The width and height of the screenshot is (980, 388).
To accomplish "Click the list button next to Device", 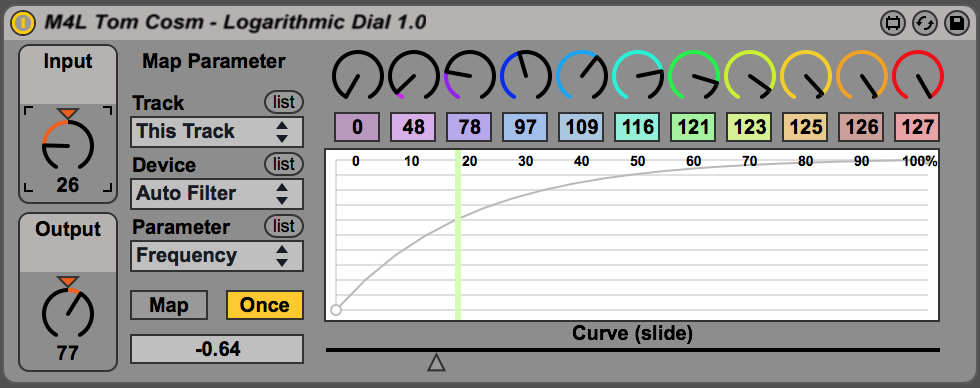I will [284, 164].
